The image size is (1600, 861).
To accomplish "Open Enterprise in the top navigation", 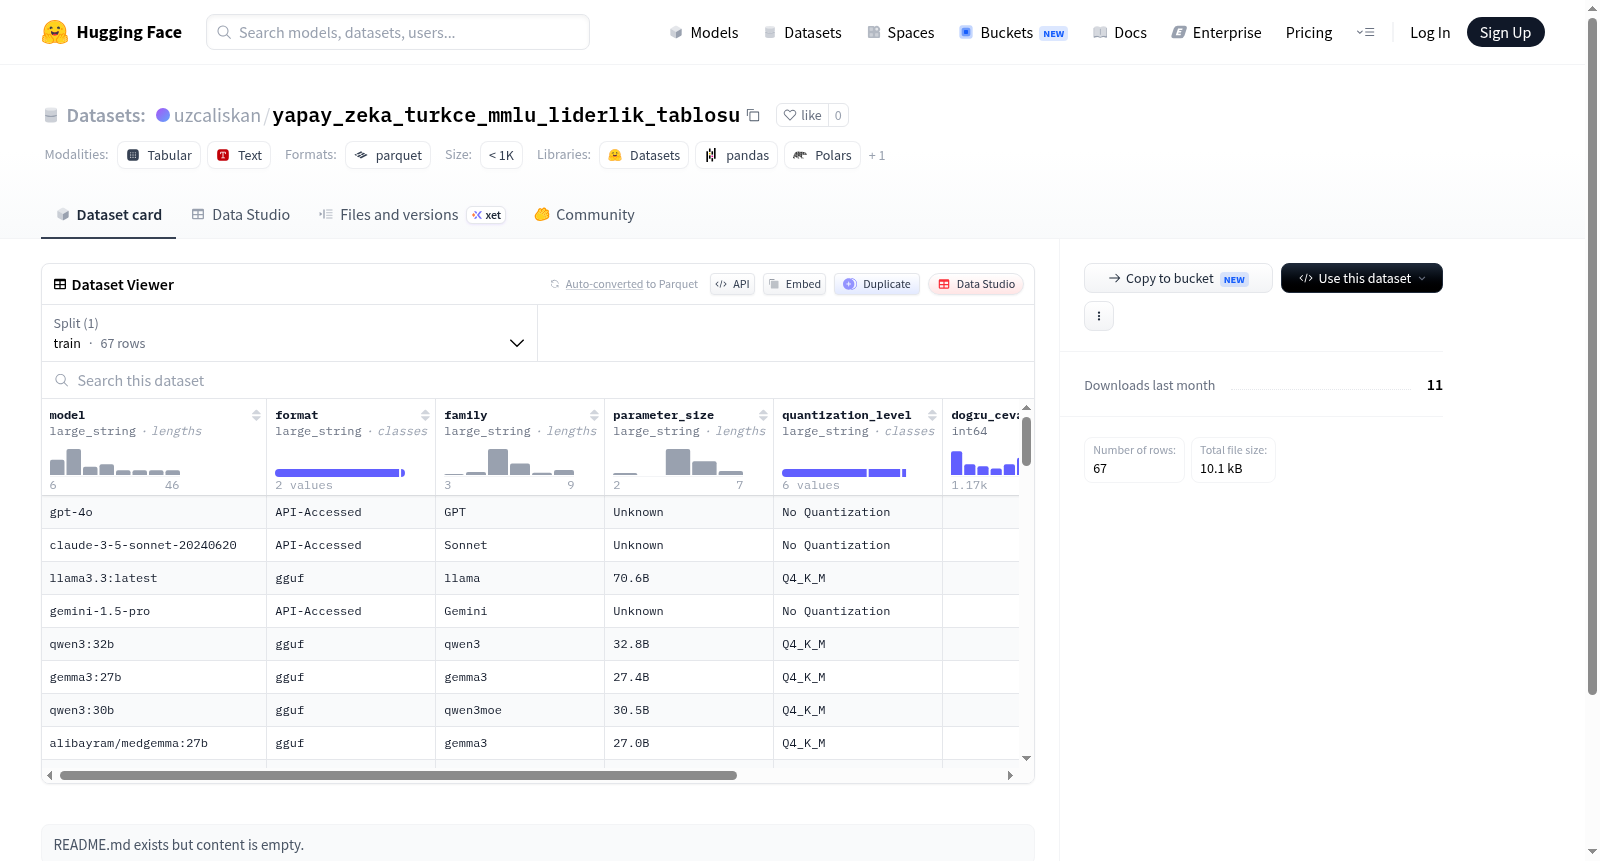I will click(1217, 32).
